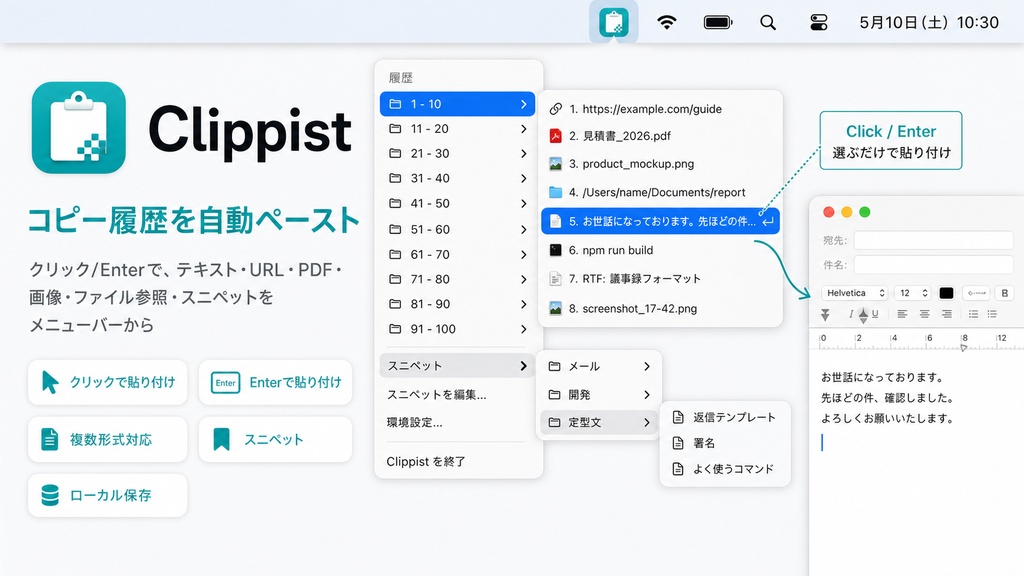Click the return key icon on item 5

coord(768,221)
